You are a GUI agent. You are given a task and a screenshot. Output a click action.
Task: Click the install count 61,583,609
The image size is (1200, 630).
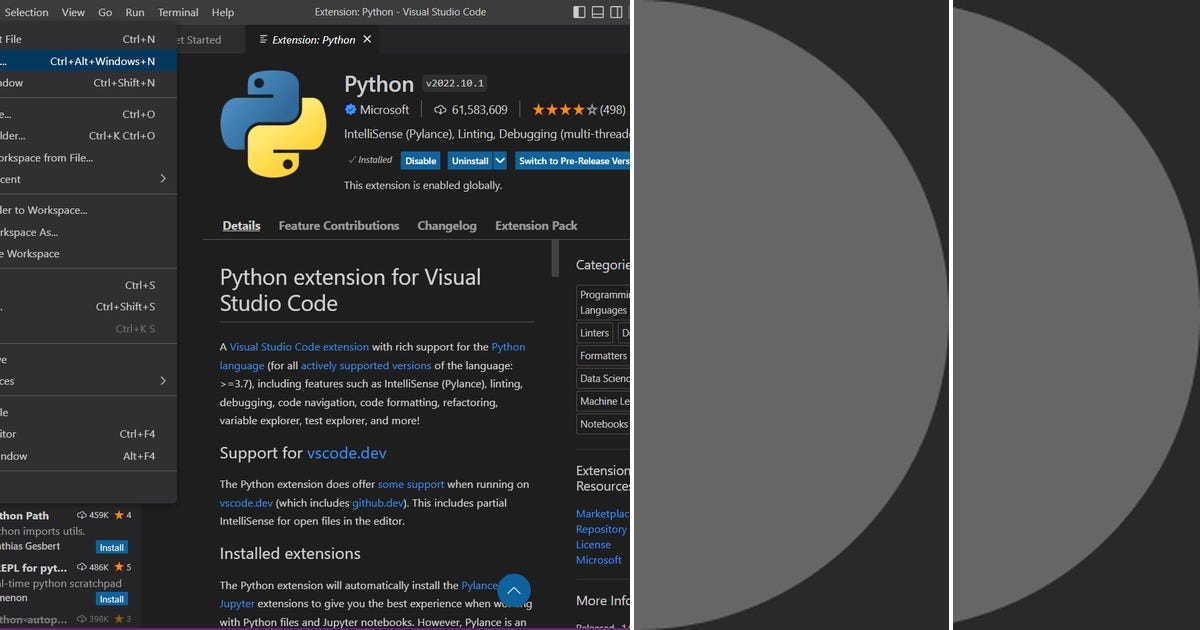(471, 110)
